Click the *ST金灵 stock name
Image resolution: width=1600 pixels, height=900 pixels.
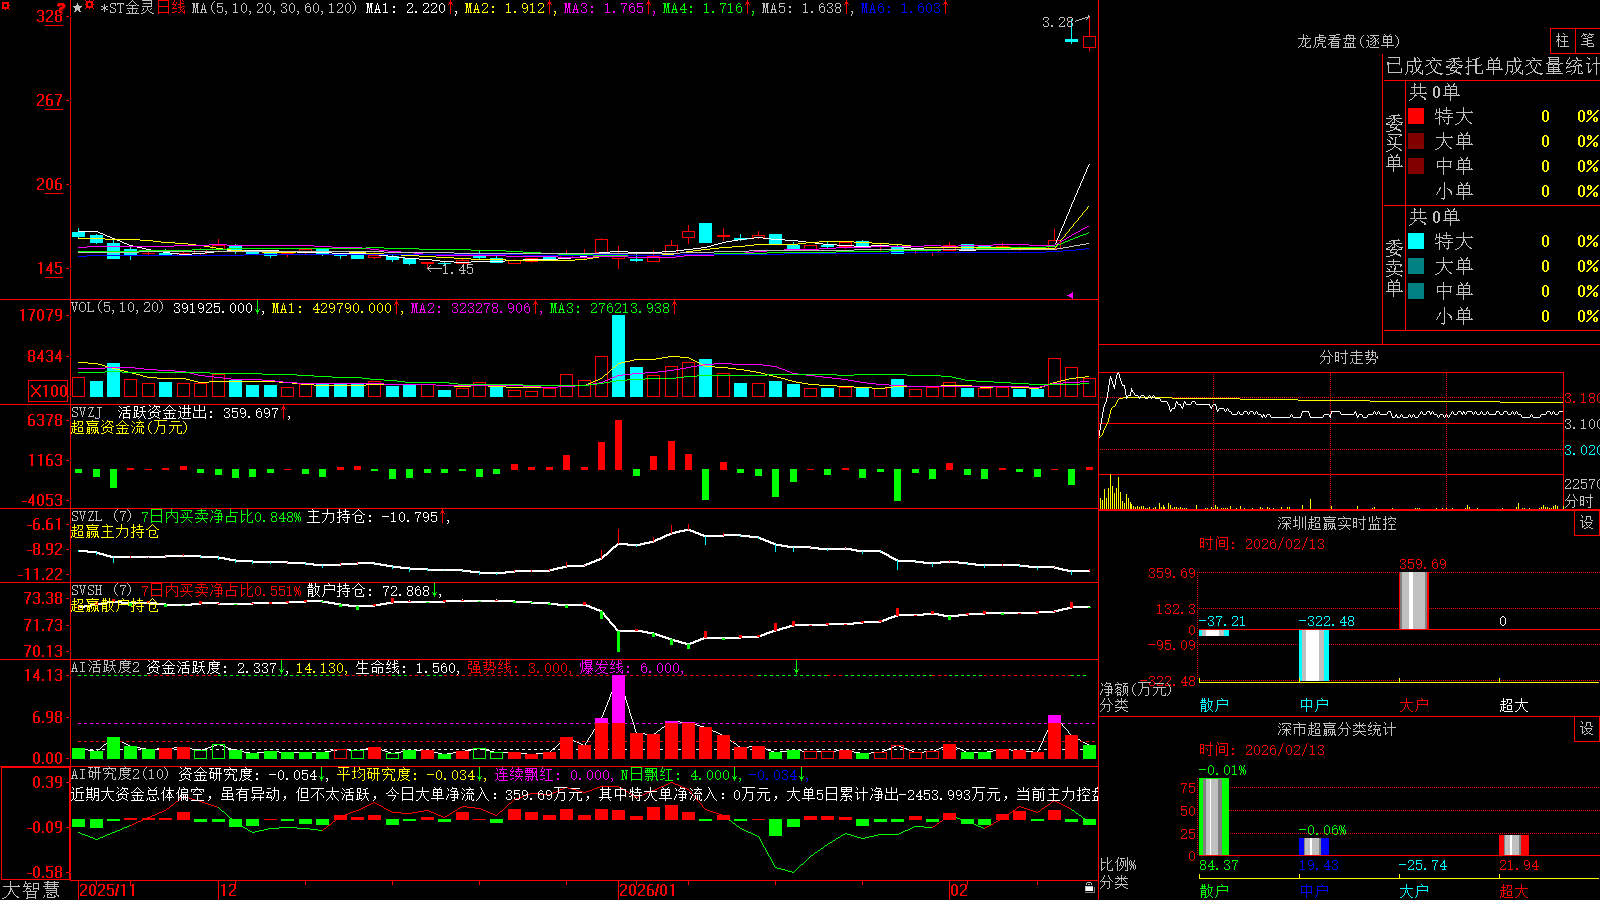point(127,8)
